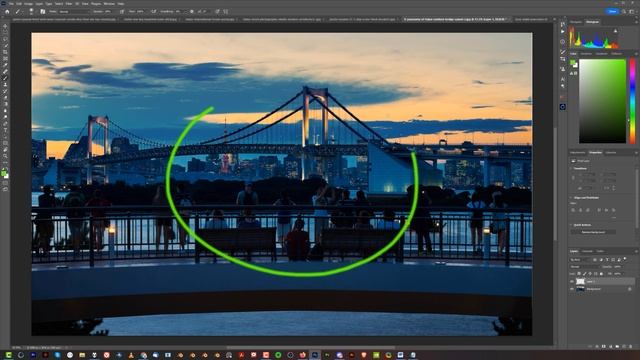The height and width of the screenshot is (360, 640).
Task: Click the vertical hue spectrum slider
Action: [632, 101]
